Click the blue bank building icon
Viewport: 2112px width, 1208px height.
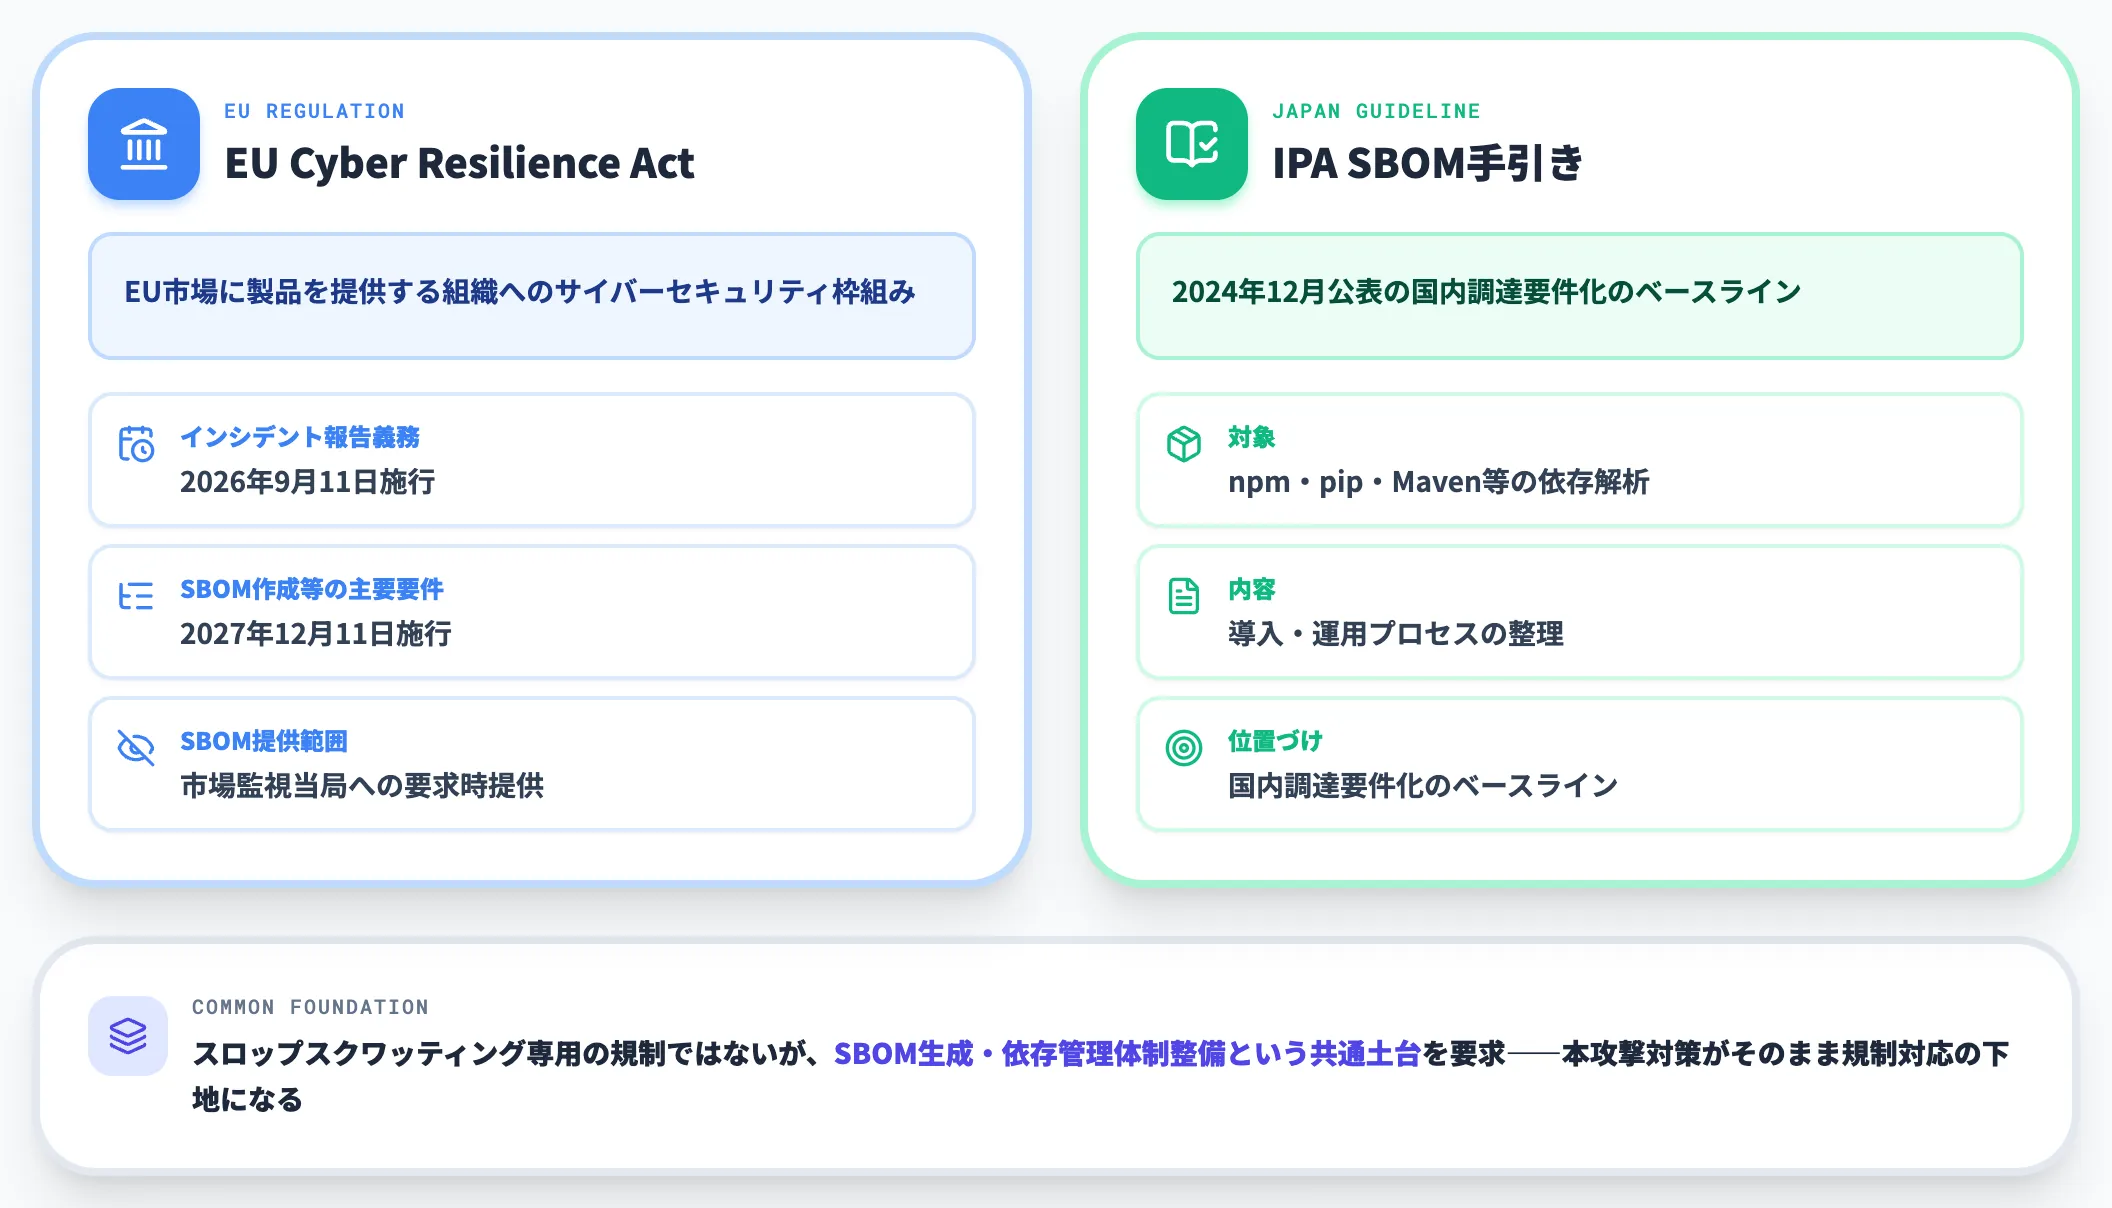coord(144,144)
